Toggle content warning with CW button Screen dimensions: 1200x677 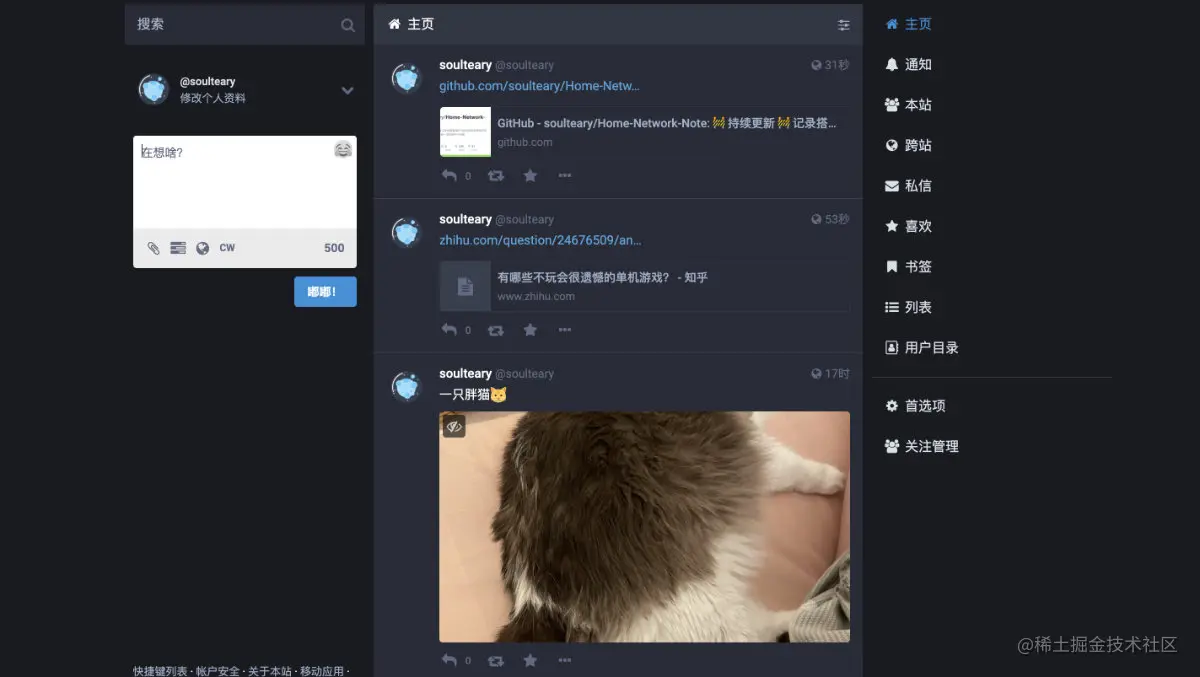point(227,247)
